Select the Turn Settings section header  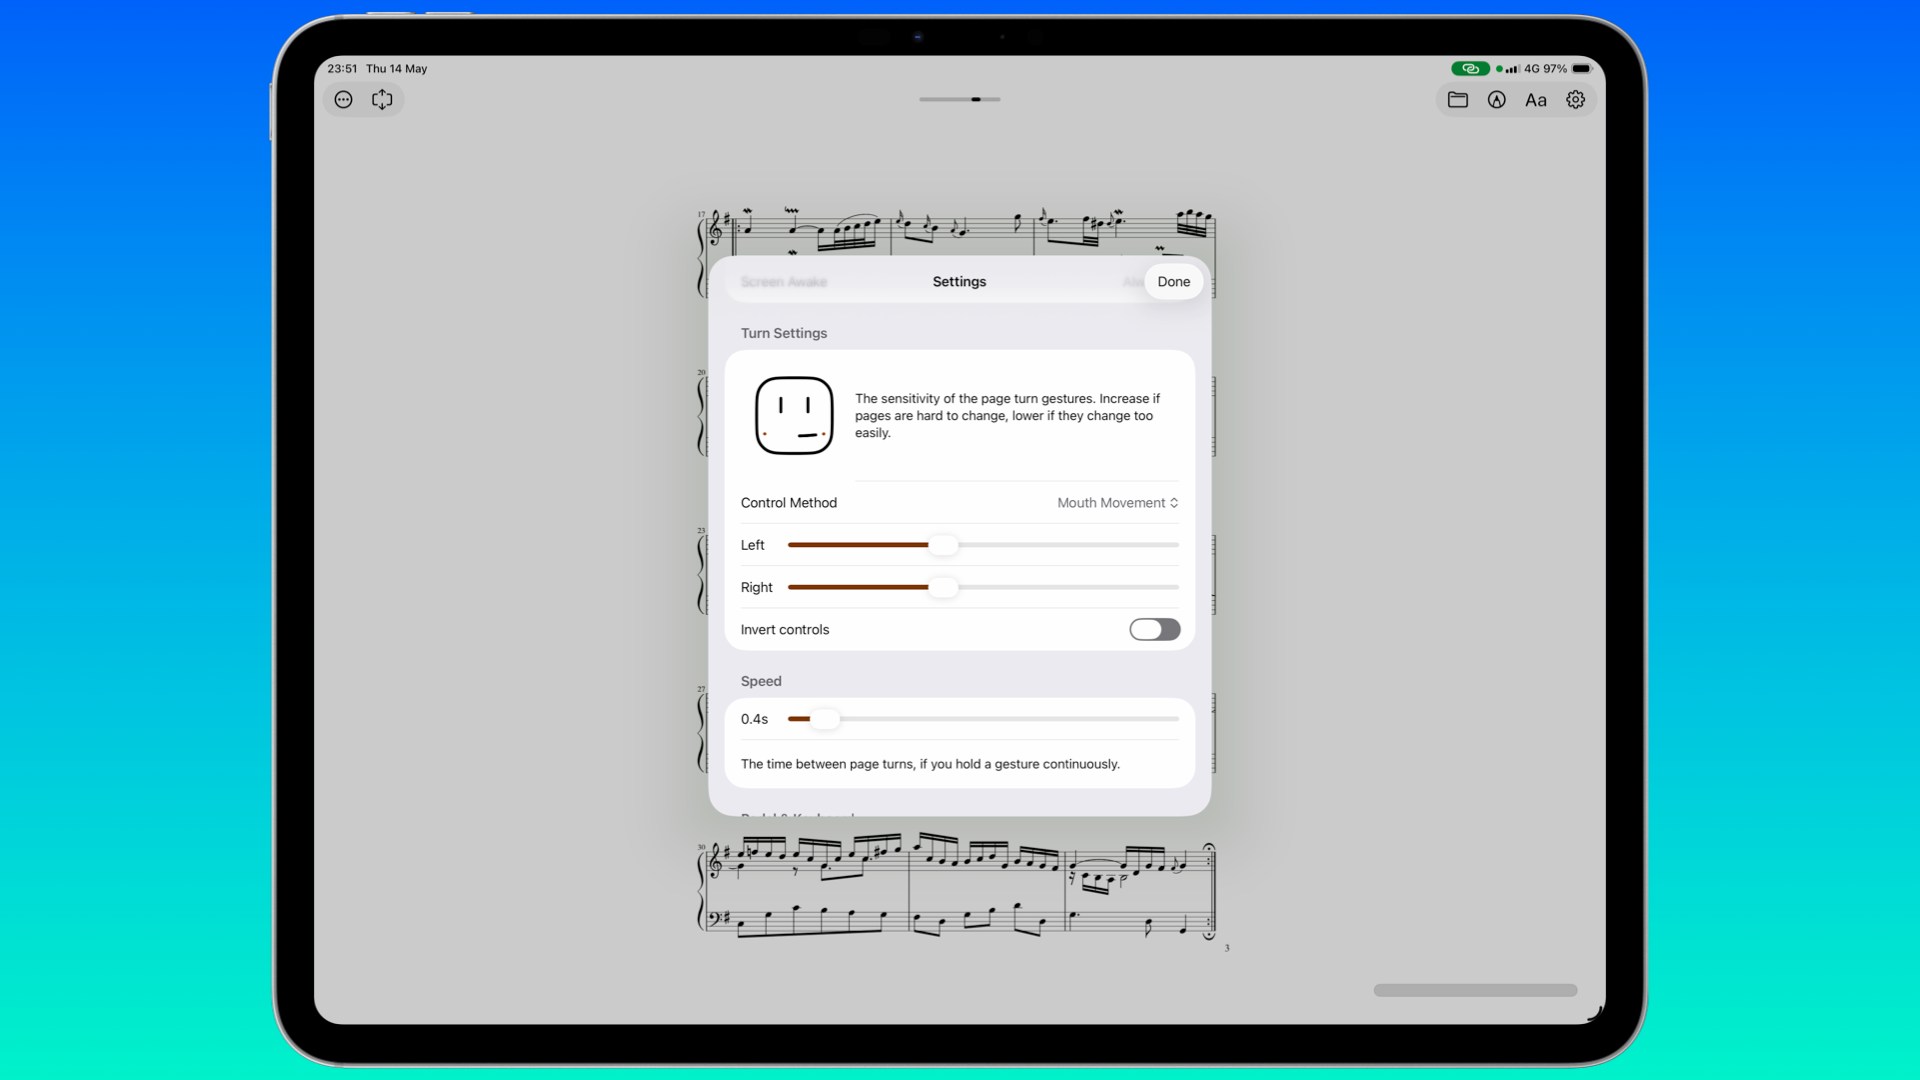coord(784,333)
